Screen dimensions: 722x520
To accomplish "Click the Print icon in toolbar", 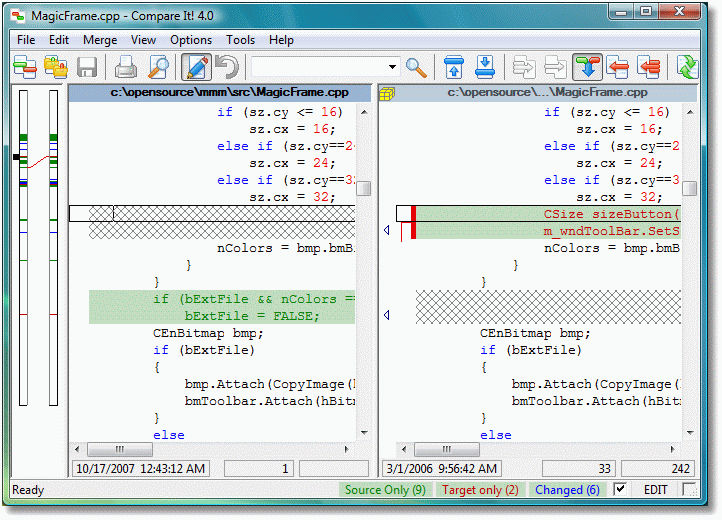I will click(x=126, y=68).
